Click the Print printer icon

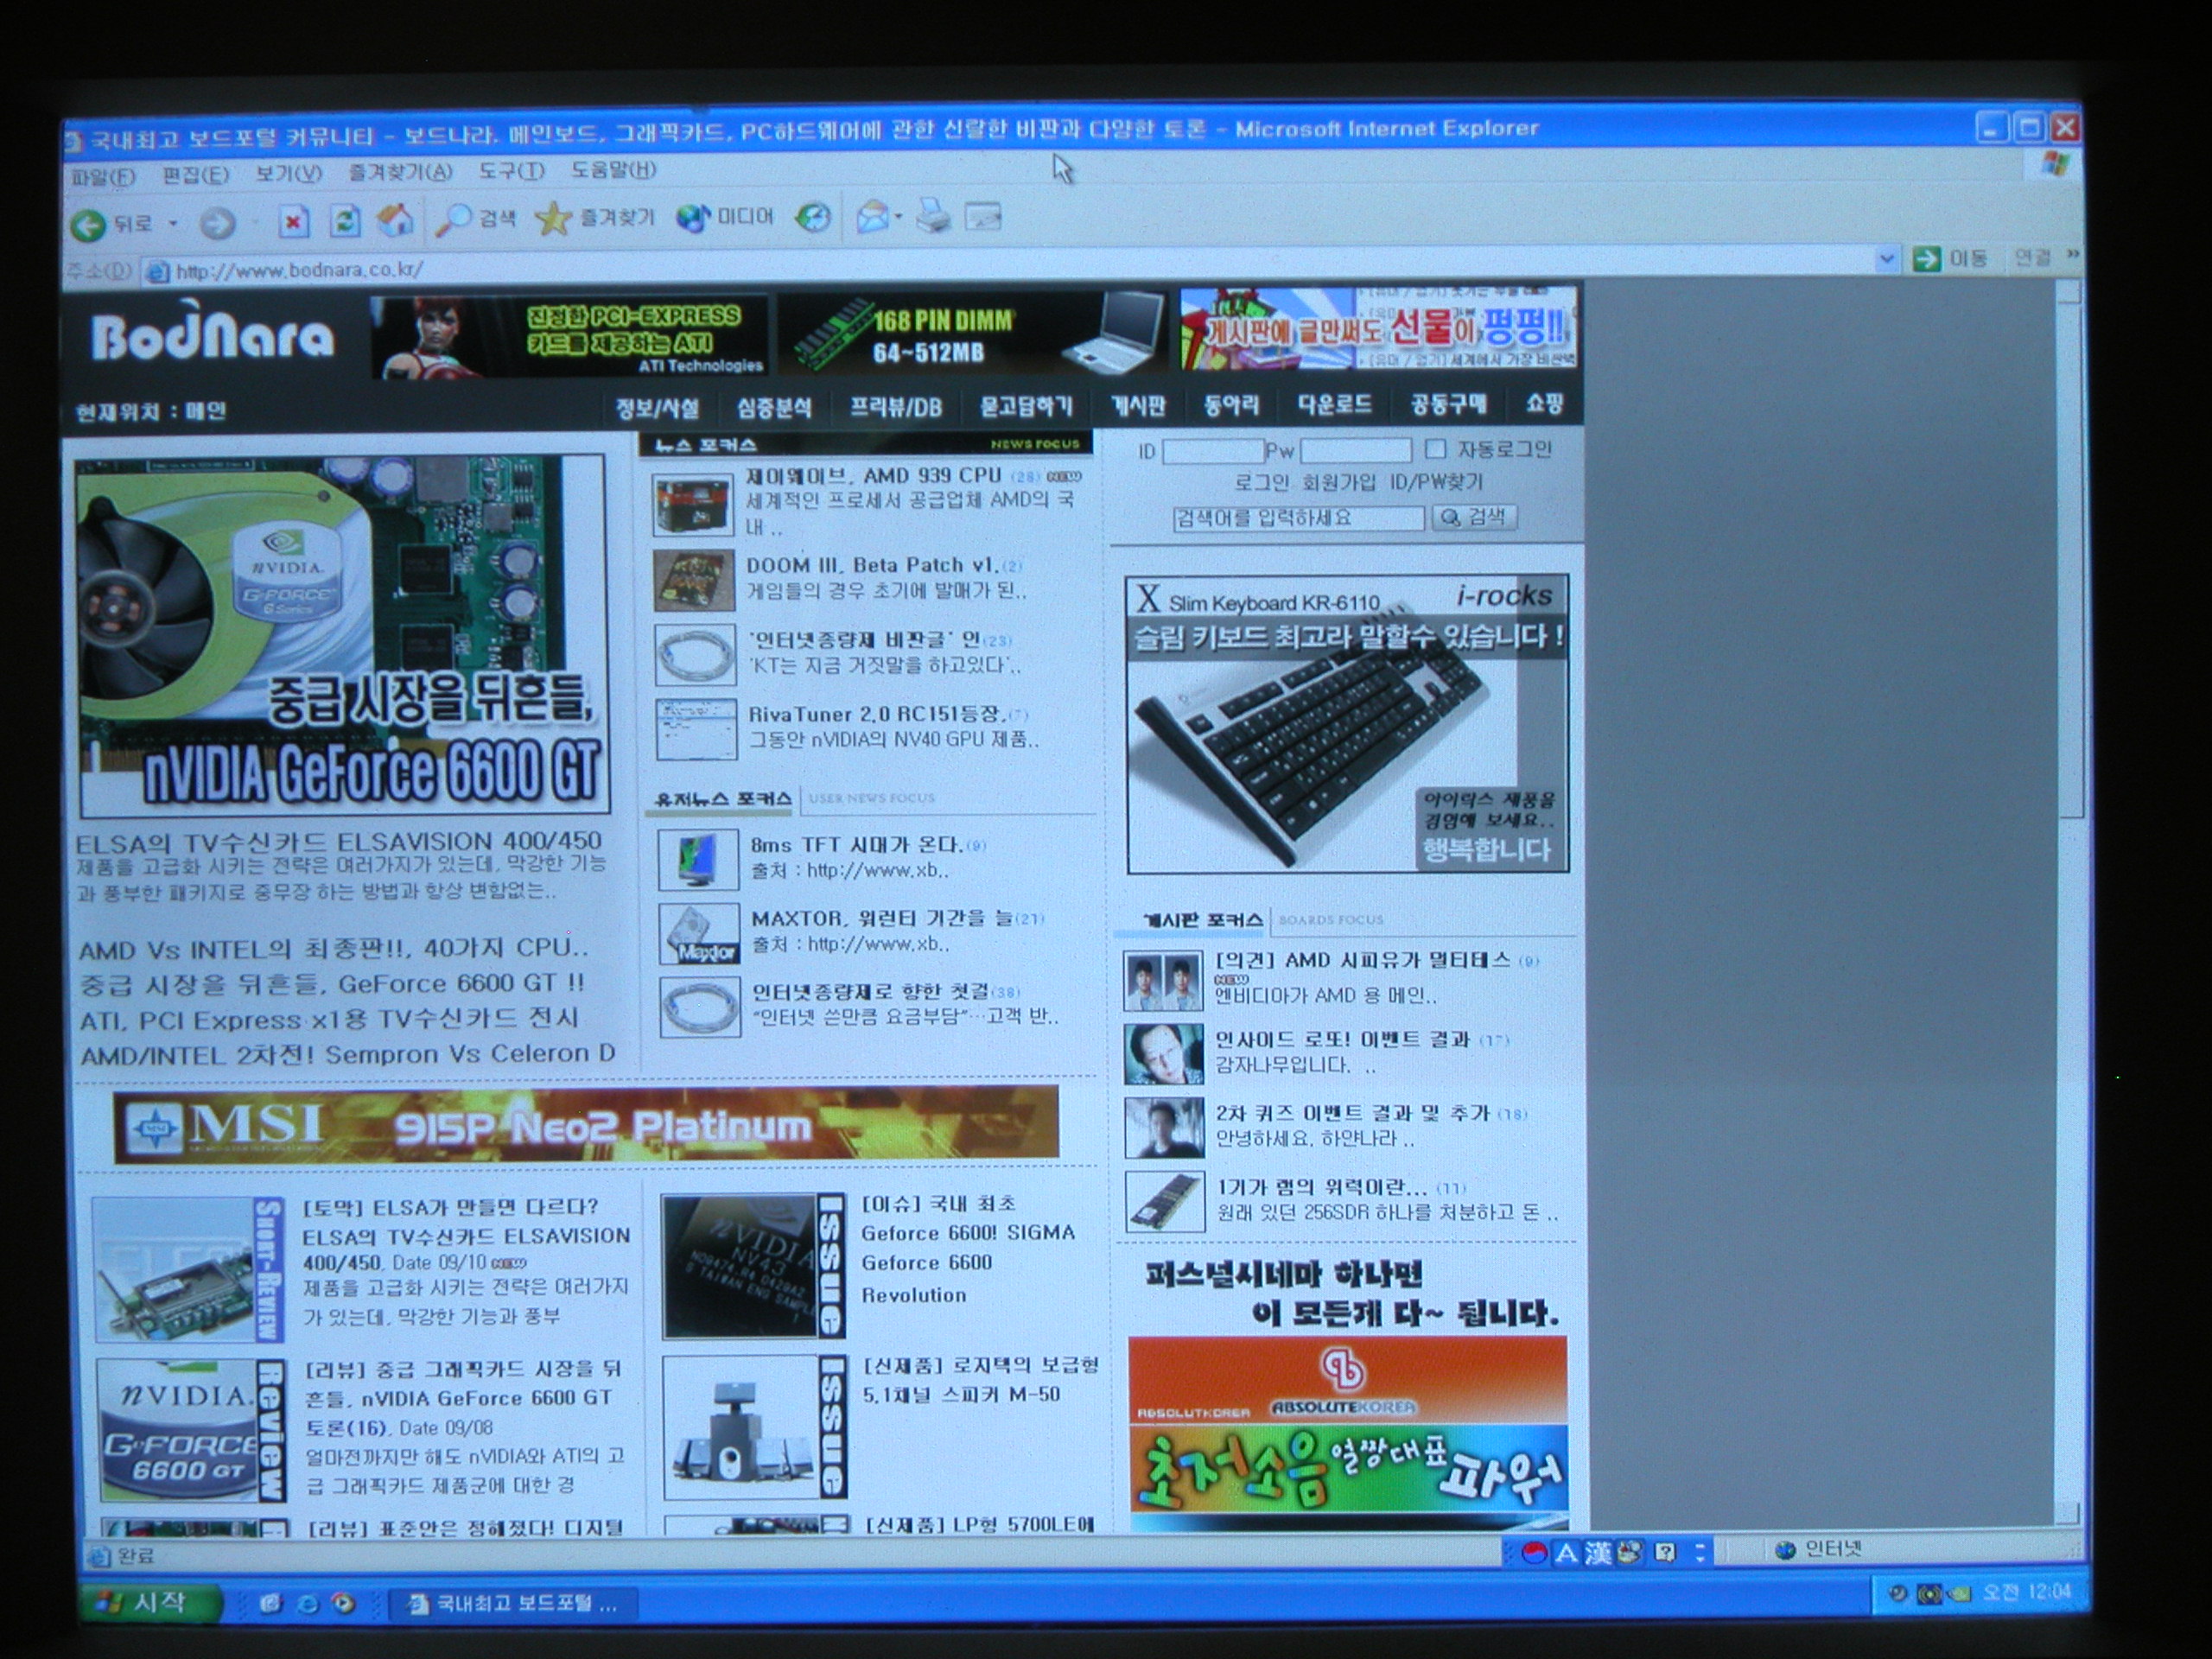coord(933,215)
